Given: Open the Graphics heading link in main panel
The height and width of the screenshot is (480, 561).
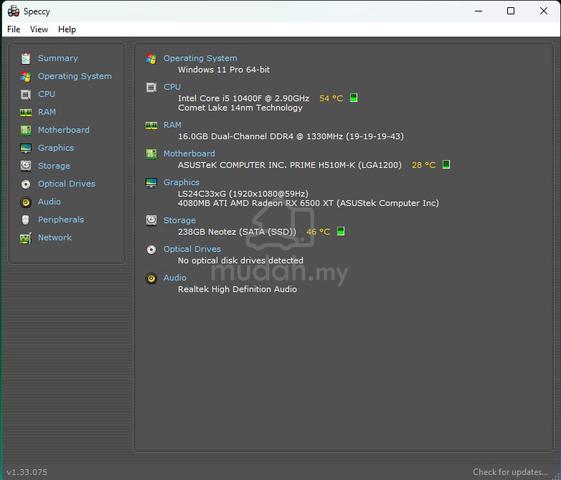Looking at the screenshot, I should (x=181, y=182).
